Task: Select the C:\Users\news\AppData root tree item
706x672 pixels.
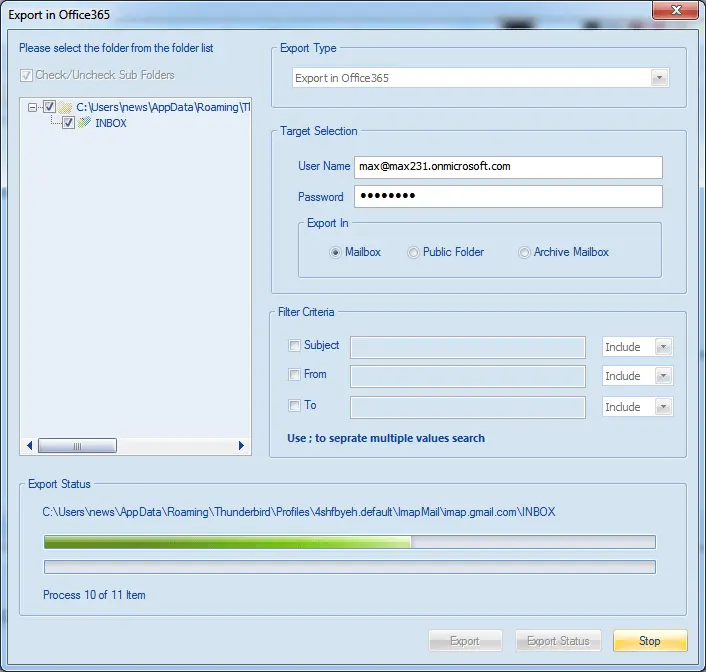Action: [163, 107]
